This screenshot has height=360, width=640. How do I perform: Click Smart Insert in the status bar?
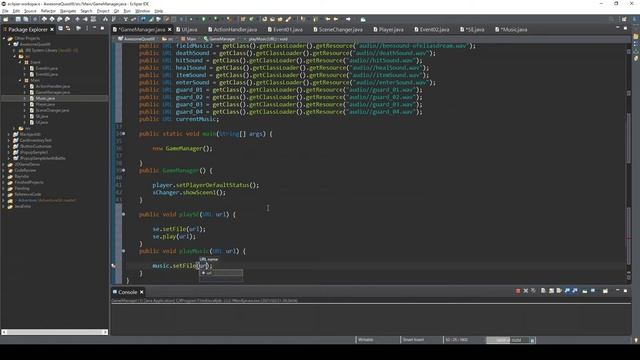point(413,340)
